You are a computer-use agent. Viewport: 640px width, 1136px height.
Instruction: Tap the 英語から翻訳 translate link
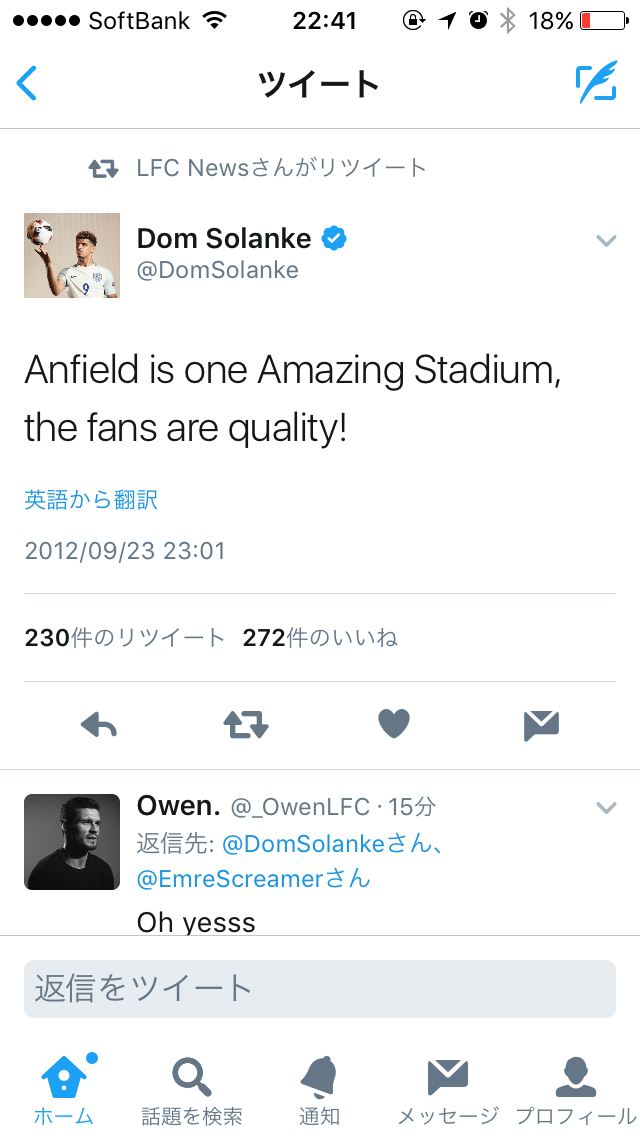point(91,499)
